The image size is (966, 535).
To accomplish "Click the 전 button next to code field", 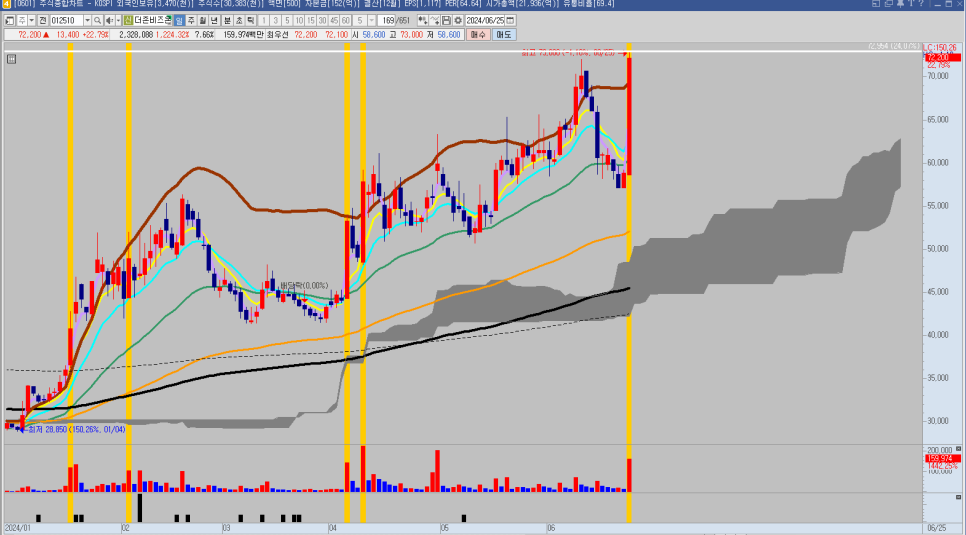I will [x=43, y=20].
